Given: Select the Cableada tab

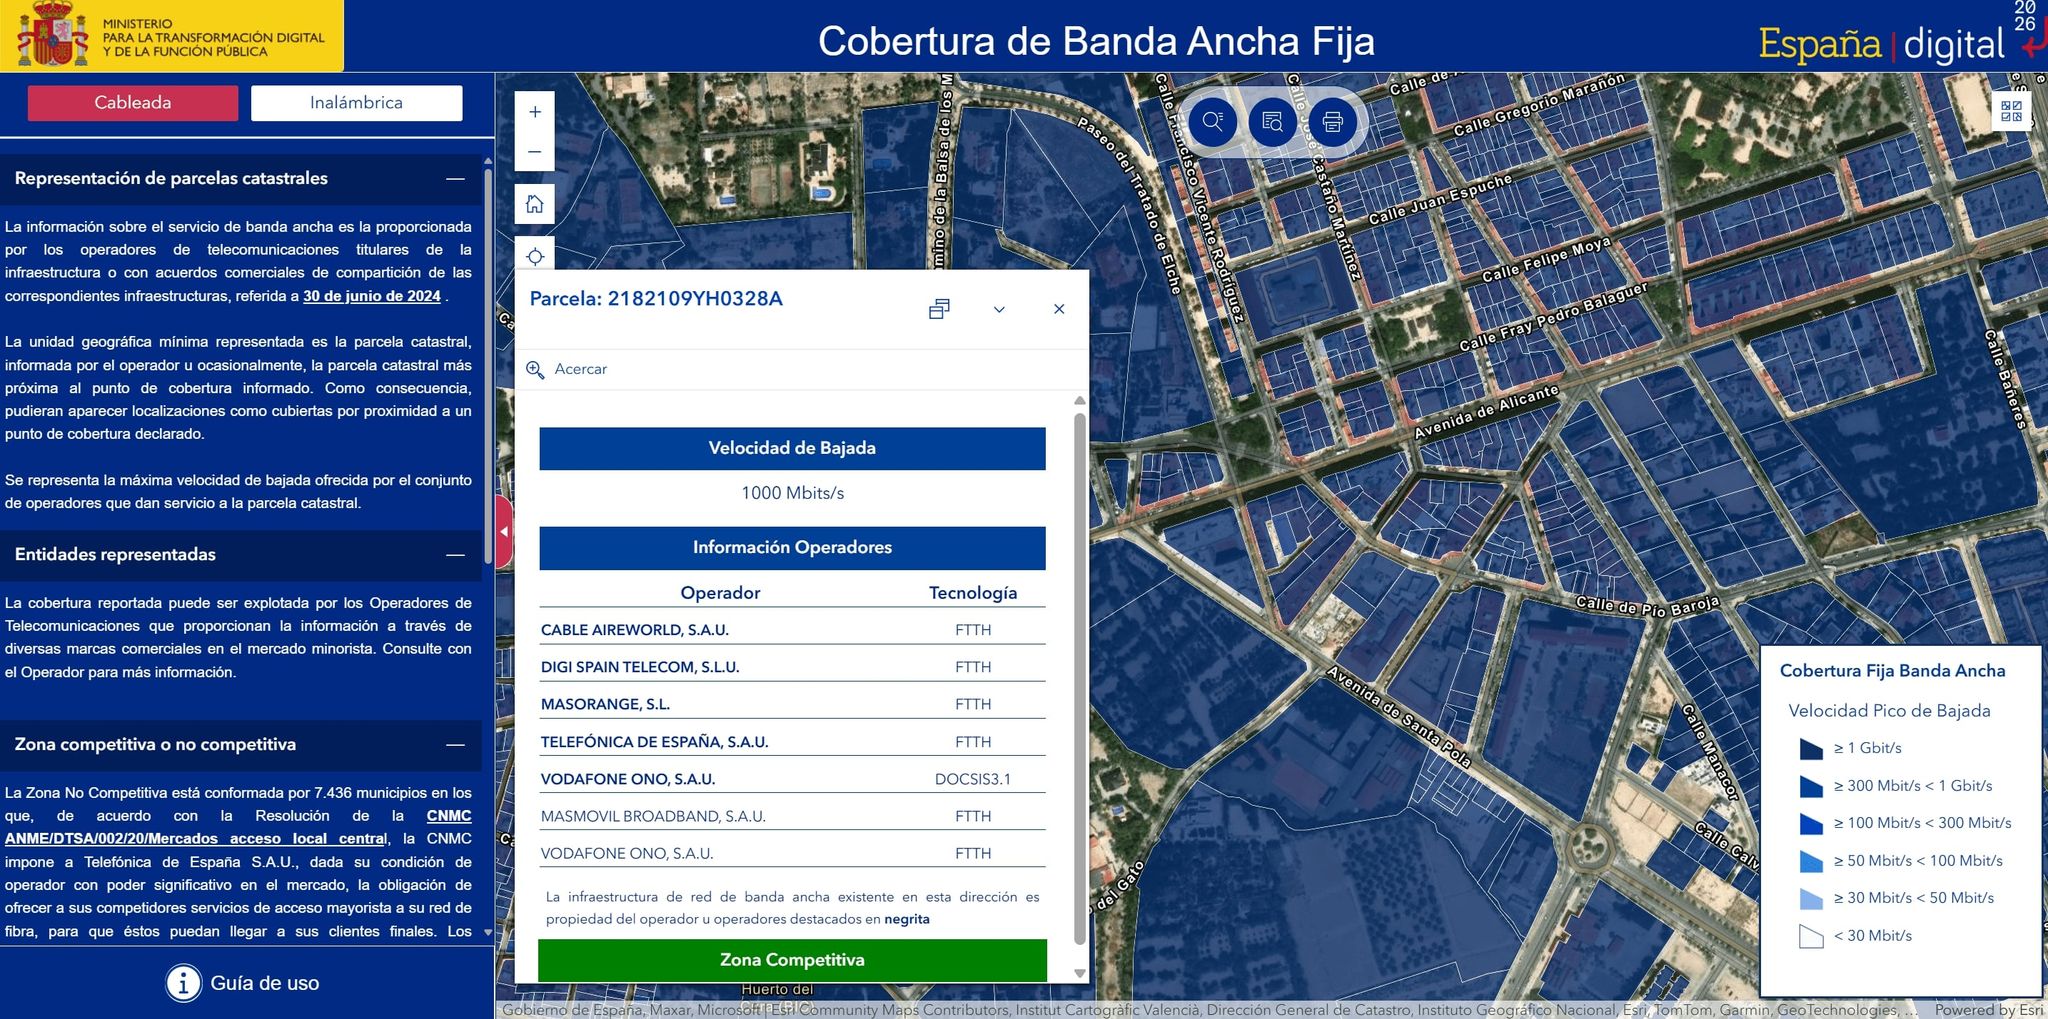Looking at the screenshot, I should tap(133, 103).
